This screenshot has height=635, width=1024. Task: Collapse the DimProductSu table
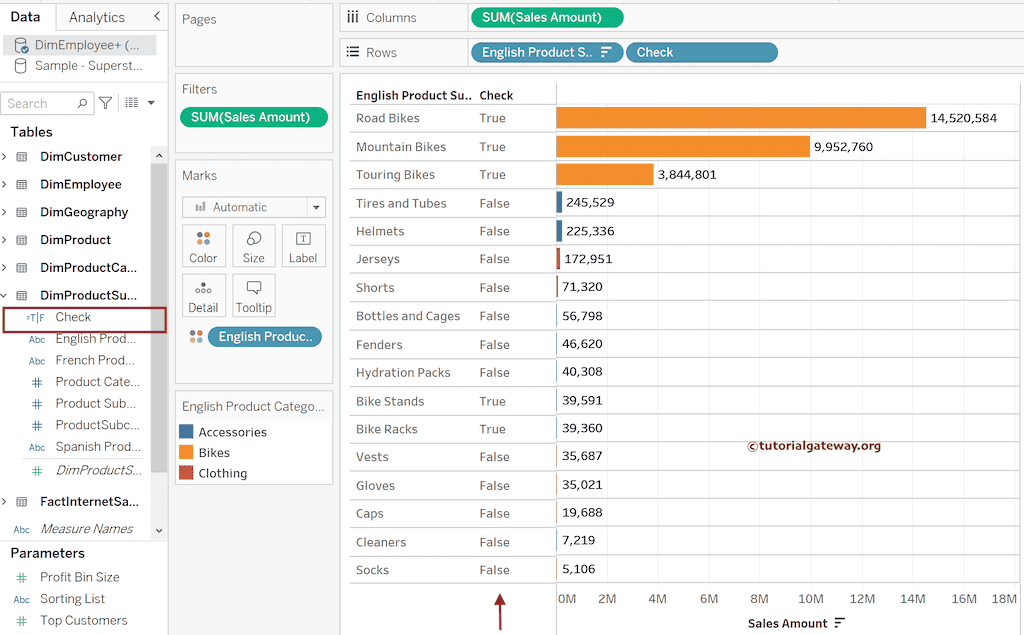pyautogui.click(x=10, y=295)
